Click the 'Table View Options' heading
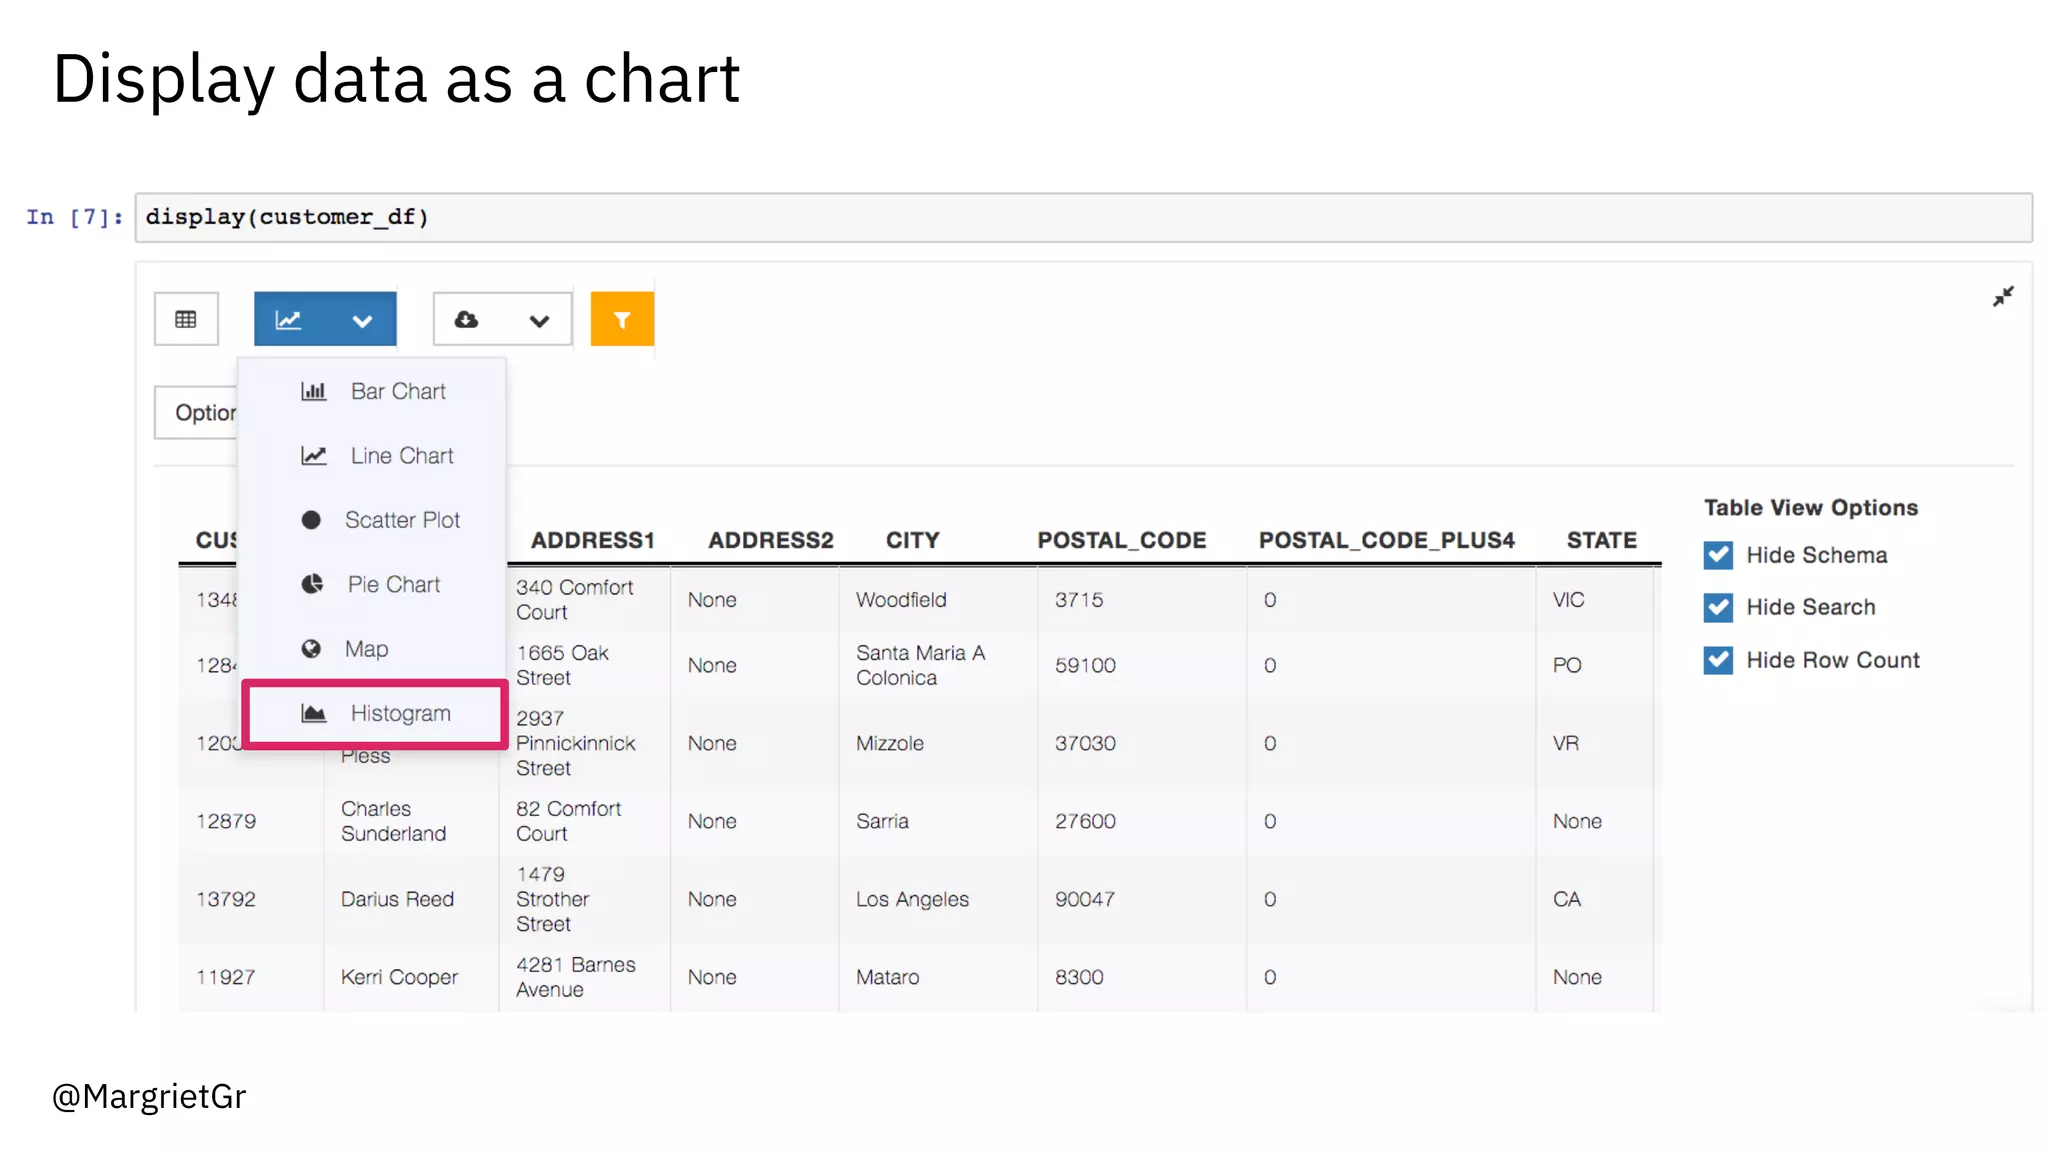 (x=1811, y=507)
